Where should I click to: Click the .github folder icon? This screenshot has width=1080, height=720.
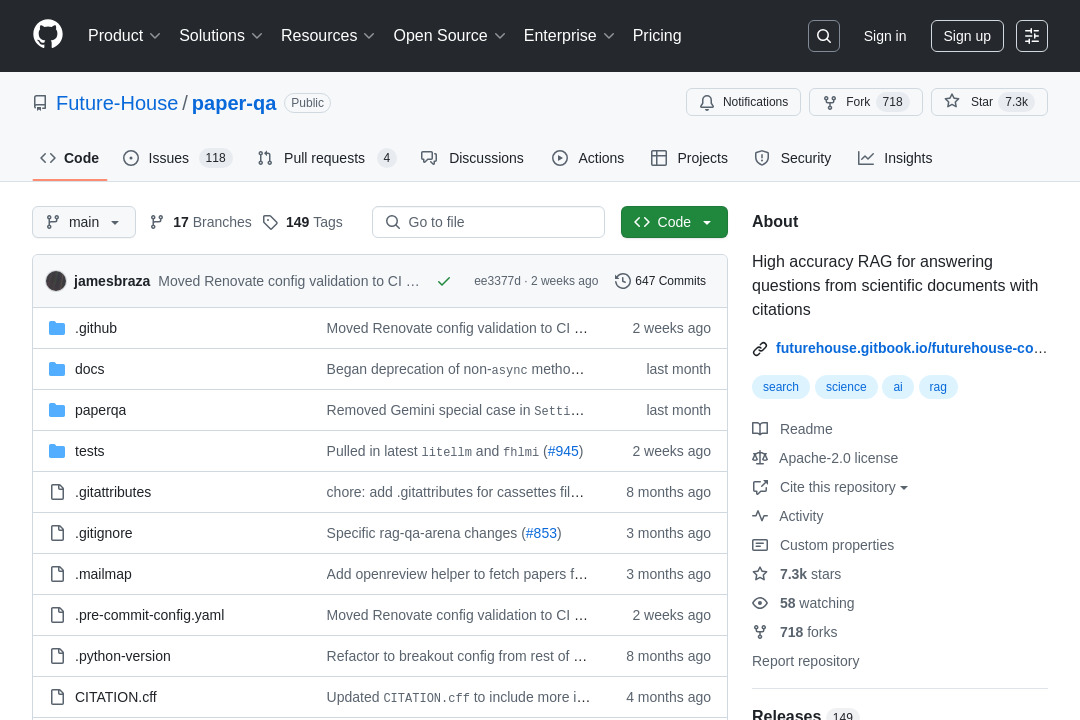57,328
